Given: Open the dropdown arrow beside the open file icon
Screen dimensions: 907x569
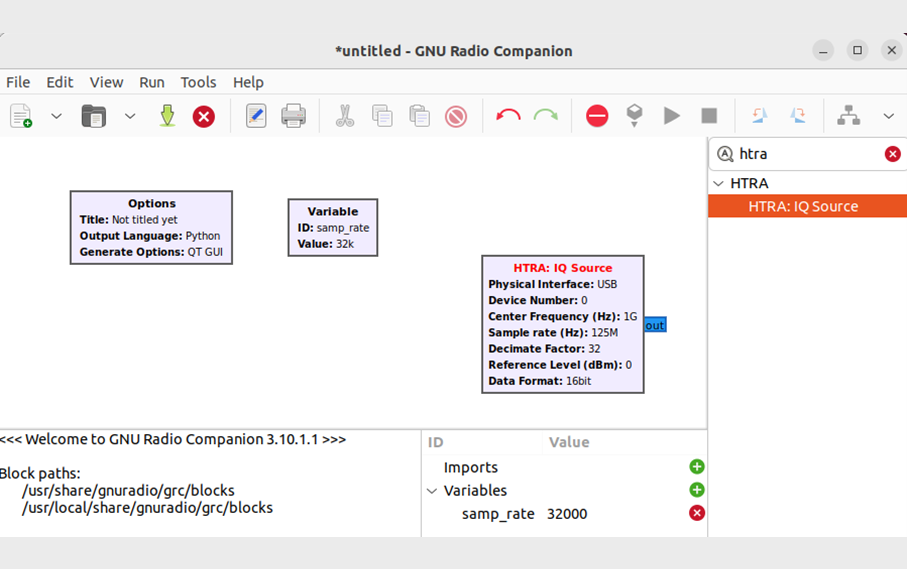Looking at the screenshot, I should click(x=130, y=116).
